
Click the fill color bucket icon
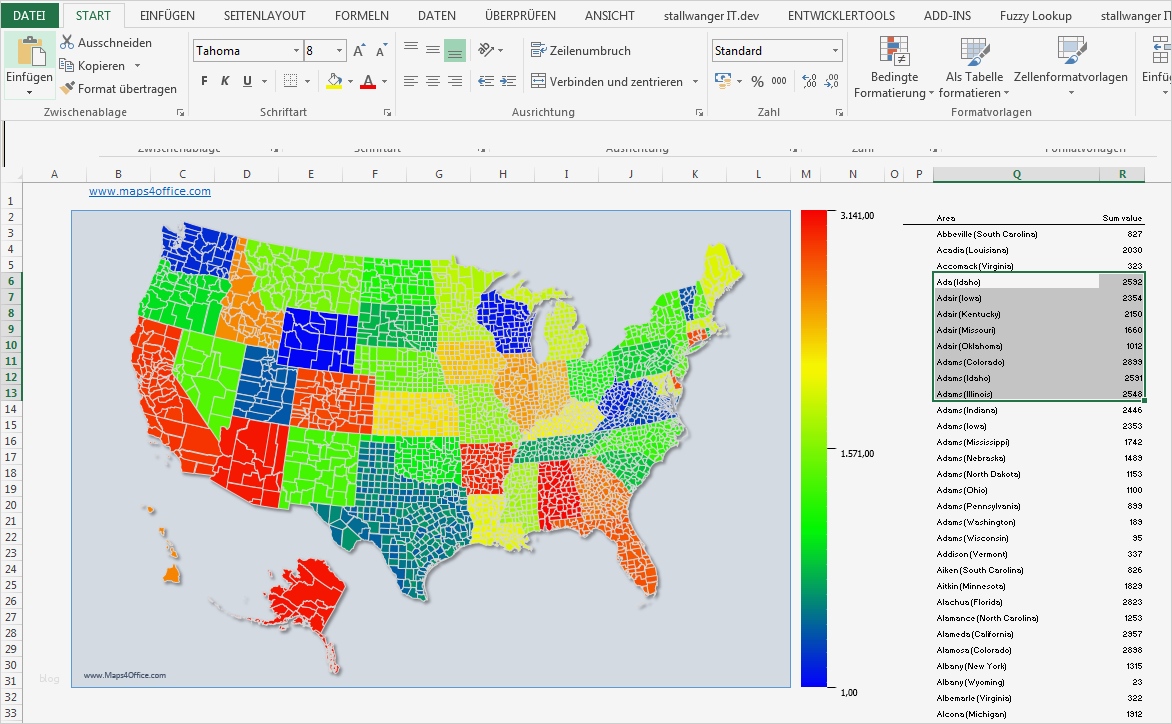[x=334, y=82]
